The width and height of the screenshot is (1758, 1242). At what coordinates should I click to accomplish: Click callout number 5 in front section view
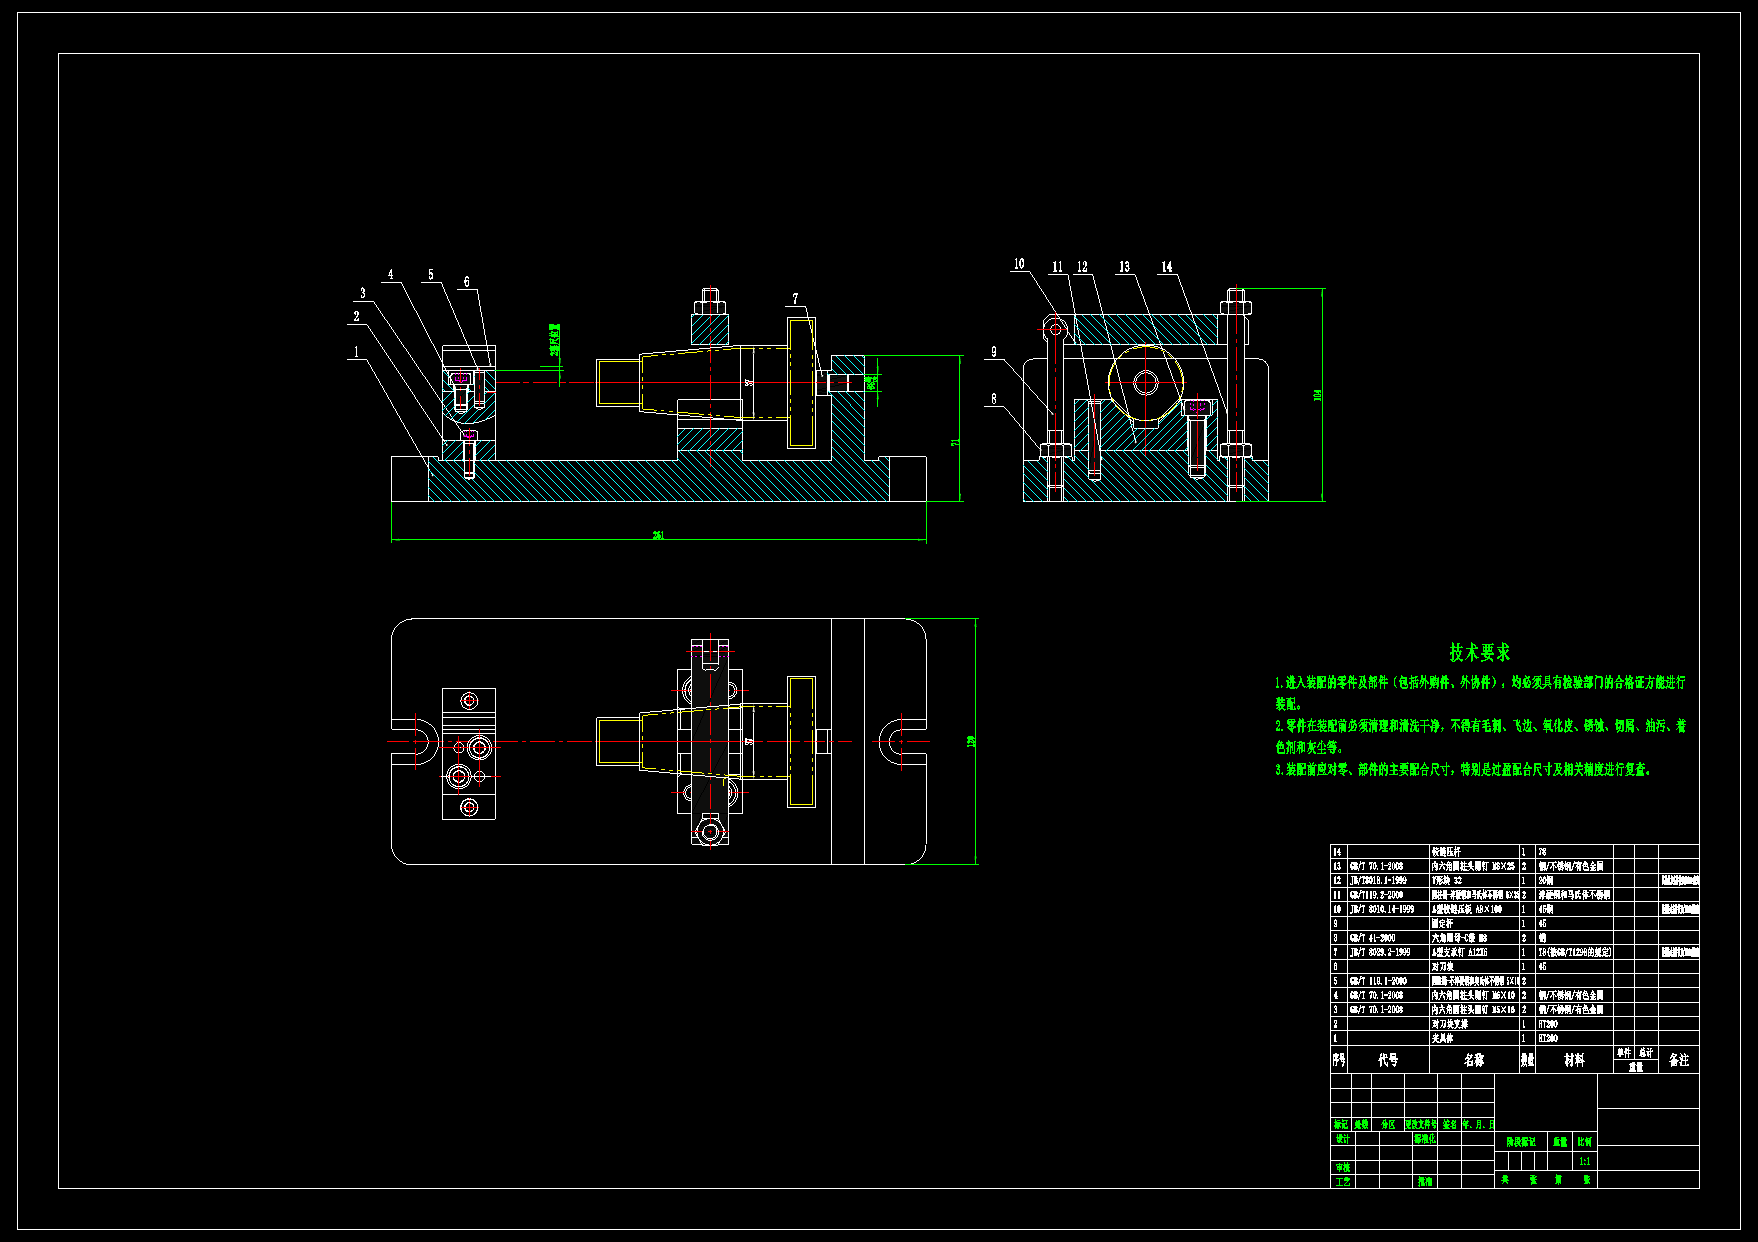pos(431,275)
